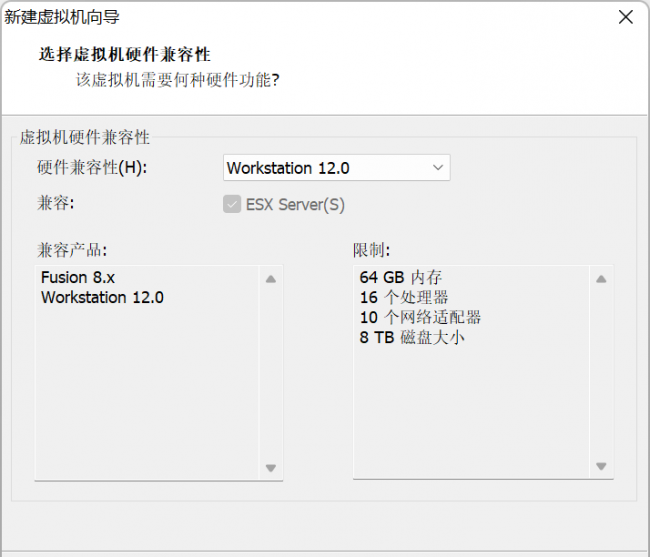The height and width of the screenshot is (557, 650).
Task: Click the limits list scroll up arrow
Action: click(601, 279)
